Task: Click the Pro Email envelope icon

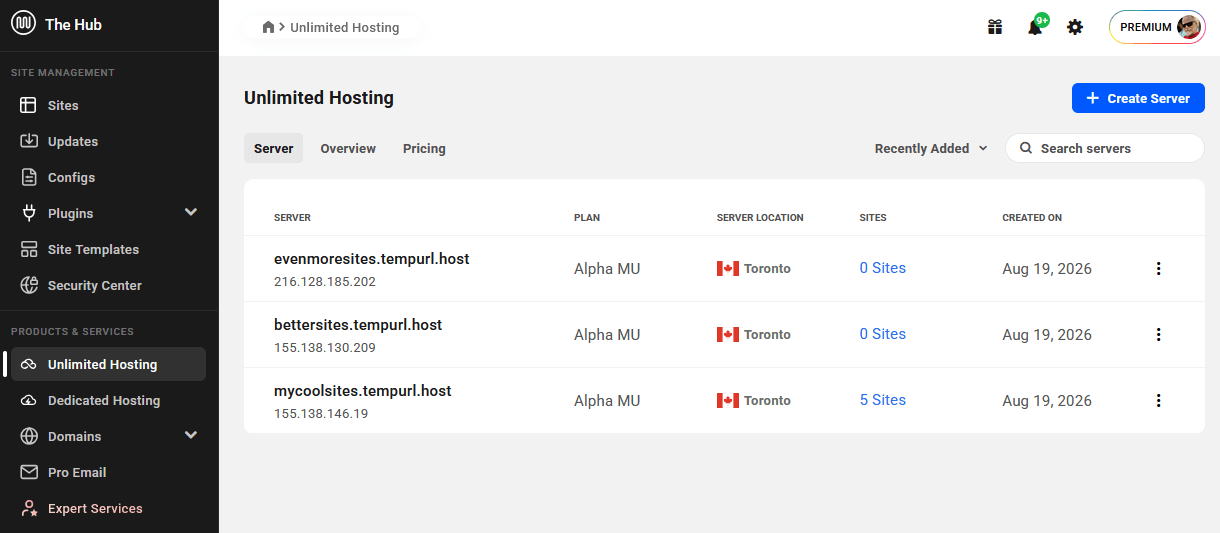Action: pos(29,472)
